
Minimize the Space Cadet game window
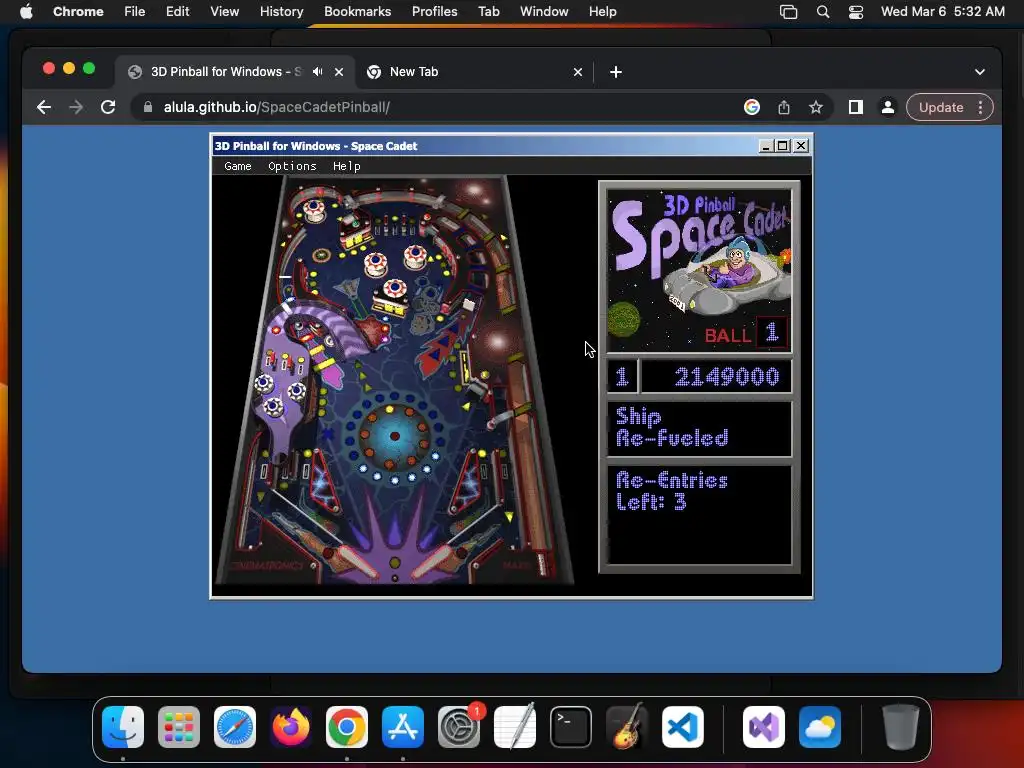(766, 146)
